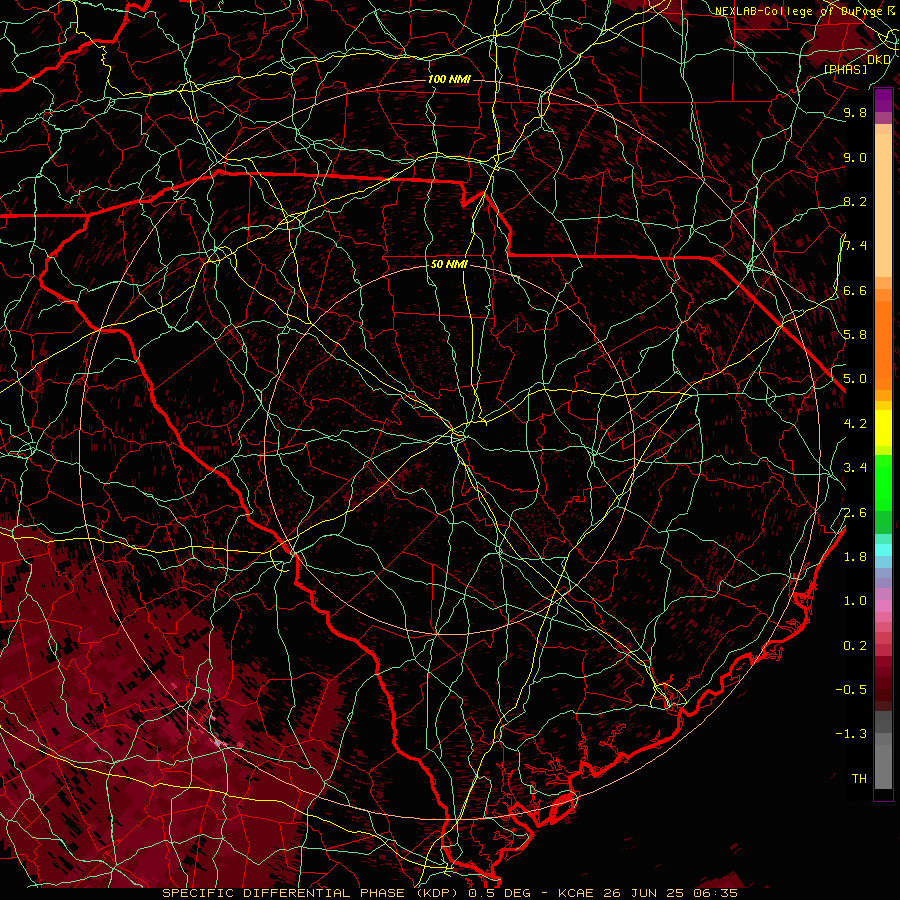Click the SPECIFIC DIFFERENTIAL PHASE (KDP) caption text
This screenshot has height=900, width=900.
312,893
